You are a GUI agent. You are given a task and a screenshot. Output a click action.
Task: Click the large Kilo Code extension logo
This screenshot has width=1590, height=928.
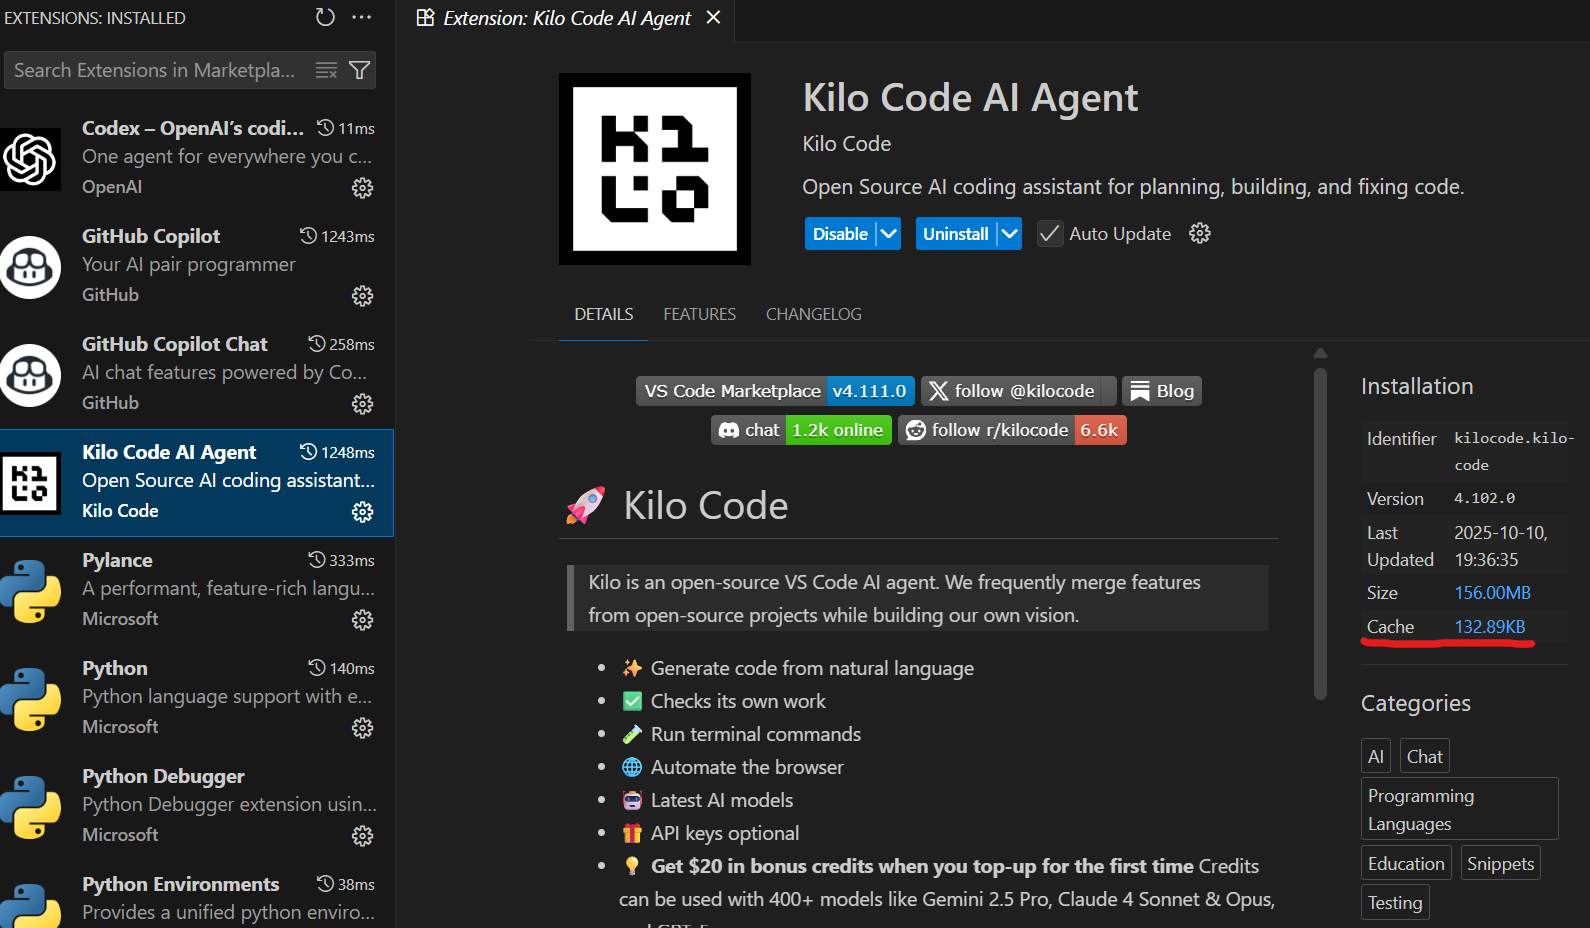point(655,169)
